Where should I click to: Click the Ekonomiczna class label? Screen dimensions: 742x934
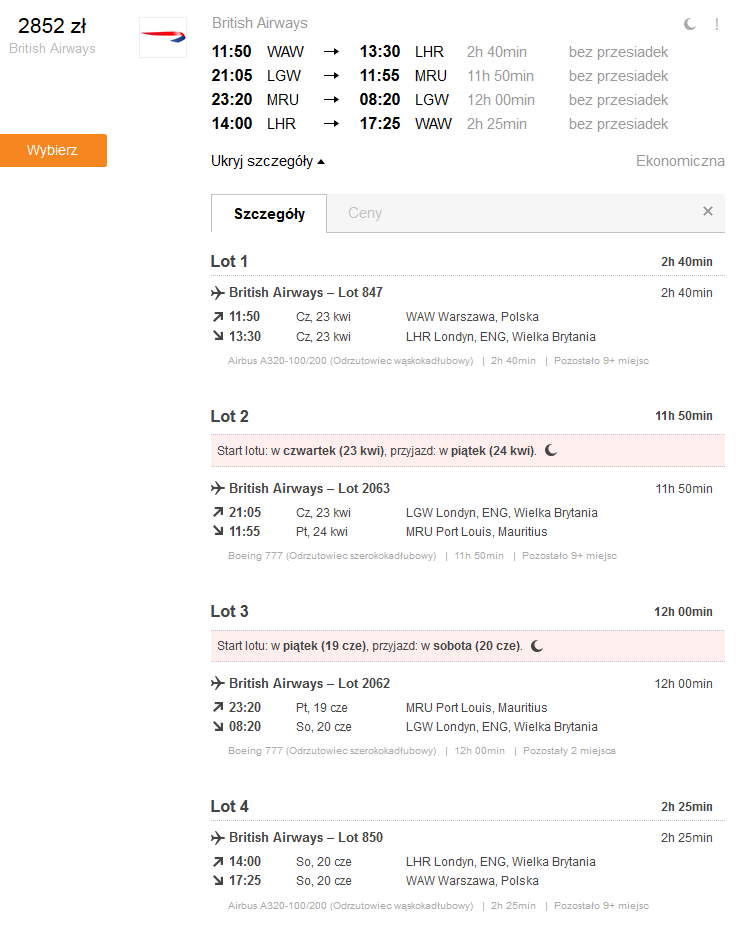click(x=680, y=161)
